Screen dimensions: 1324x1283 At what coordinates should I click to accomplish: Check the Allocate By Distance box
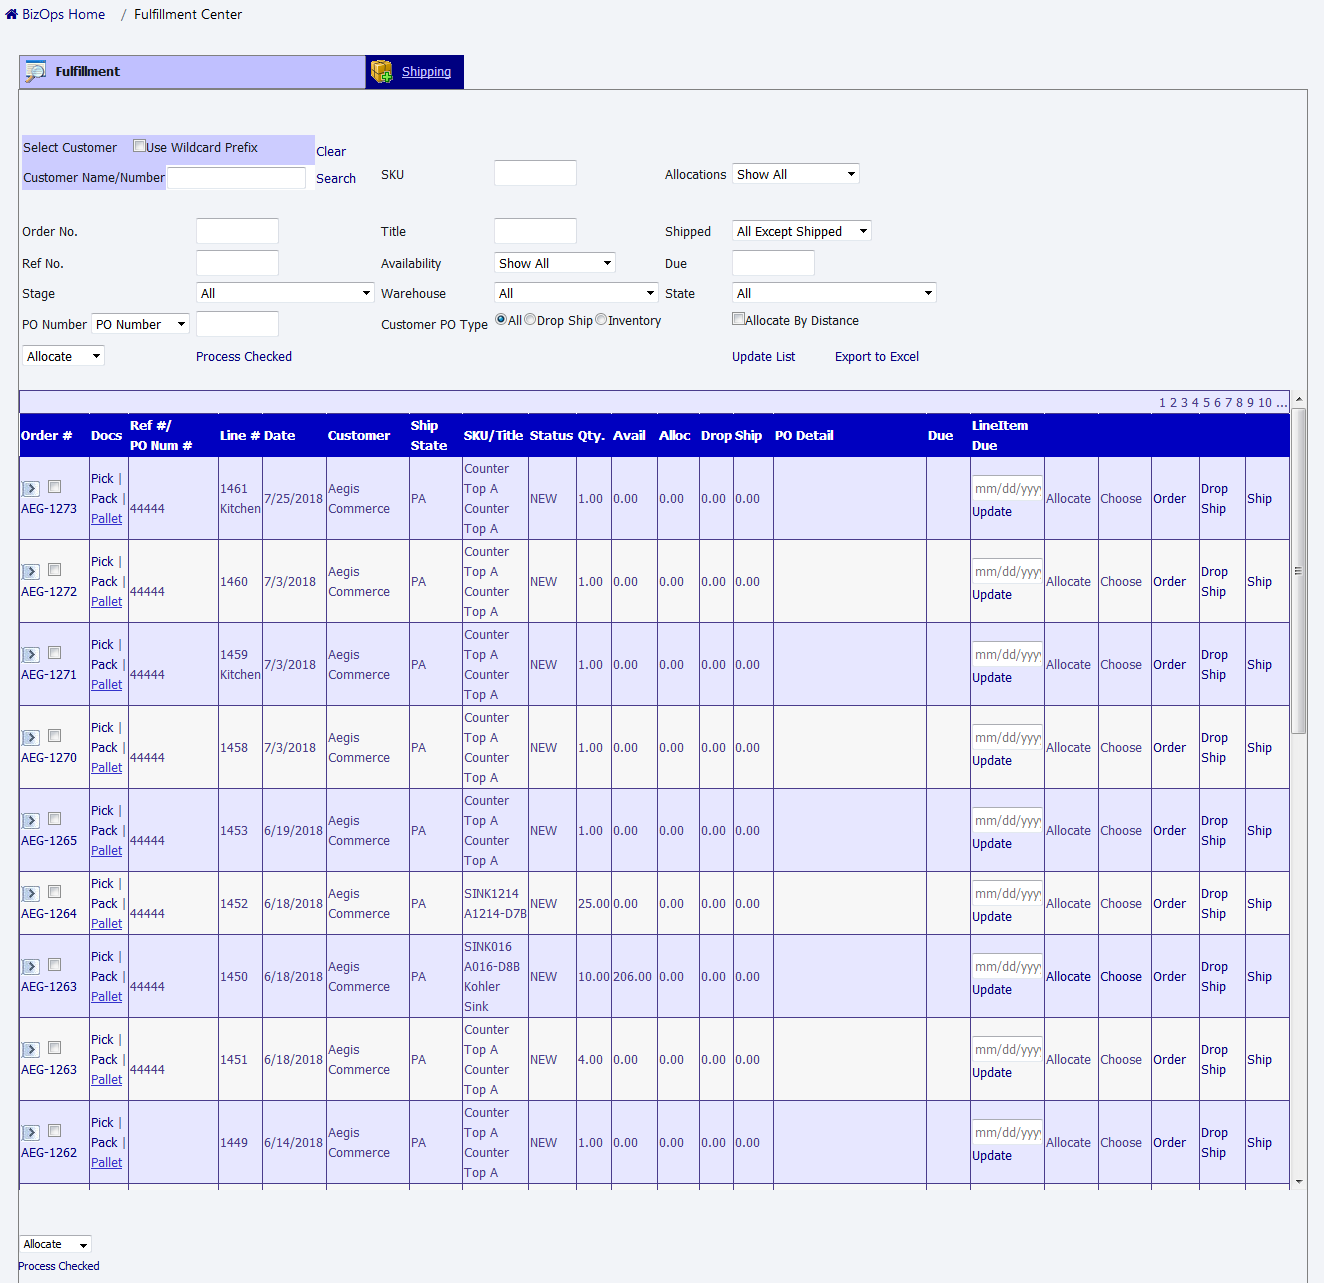[738, 319]
